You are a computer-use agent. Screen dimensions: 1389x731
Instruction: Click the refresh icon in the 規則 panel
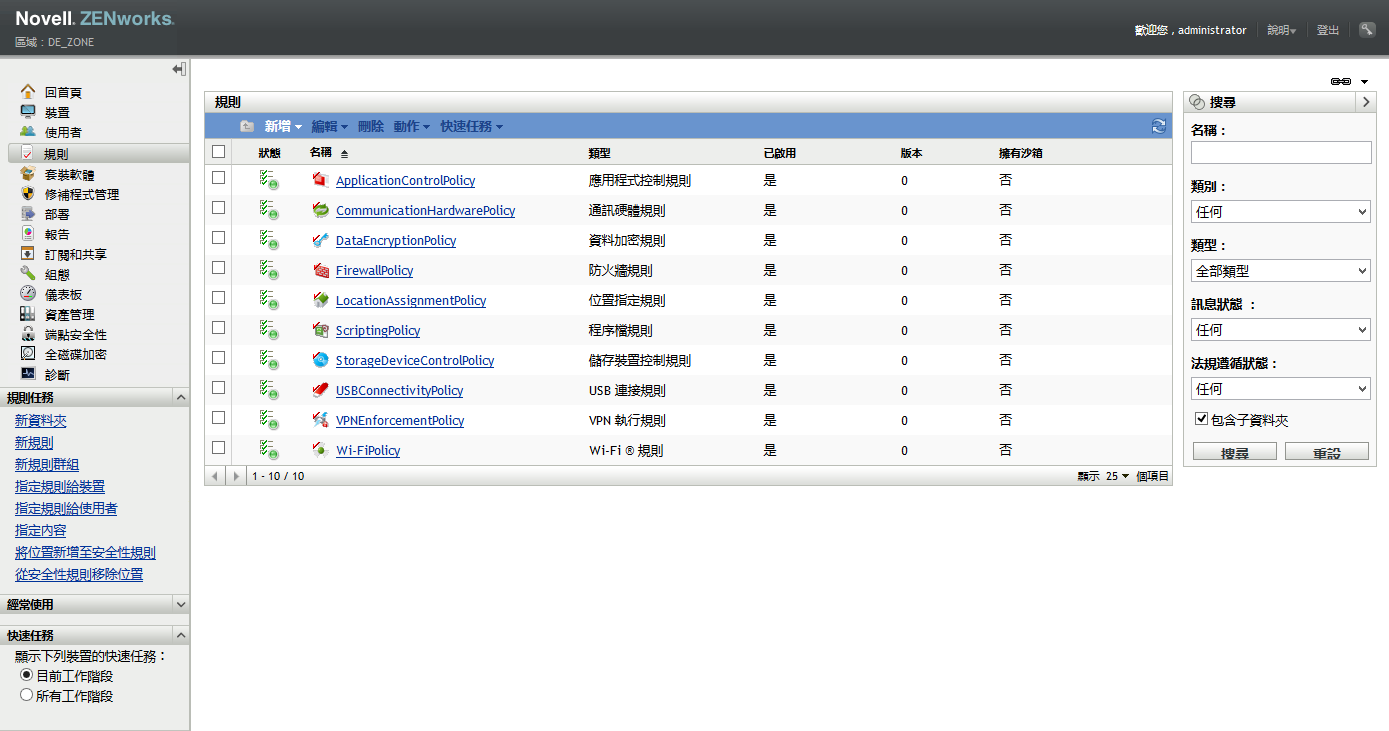click(1159, 126)
